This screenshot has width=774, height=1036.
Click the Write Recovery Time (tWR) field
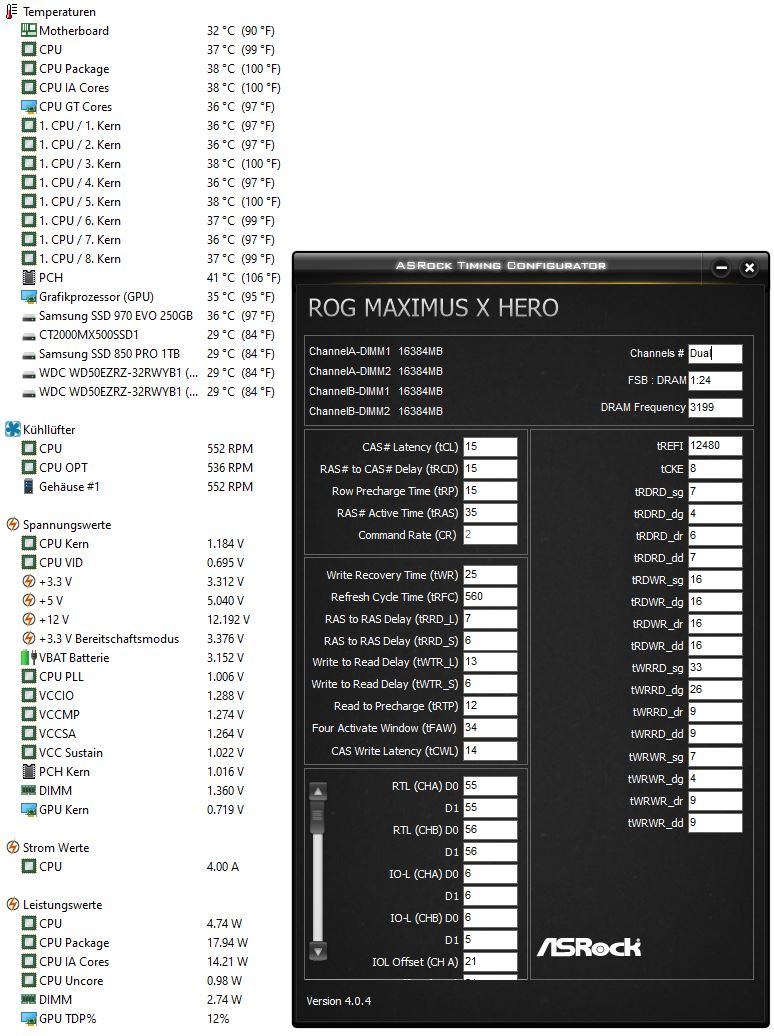(490, 575)
